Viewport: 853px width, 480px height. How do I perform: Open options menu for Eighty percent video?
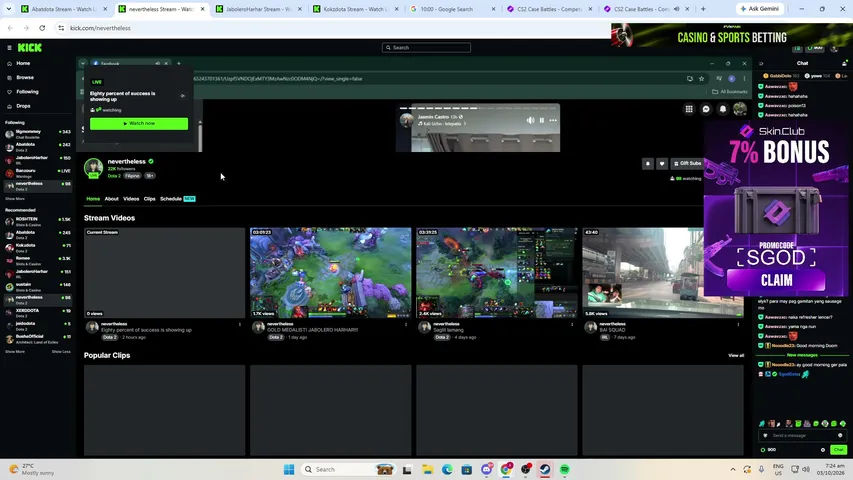click(x=240, y=324)
